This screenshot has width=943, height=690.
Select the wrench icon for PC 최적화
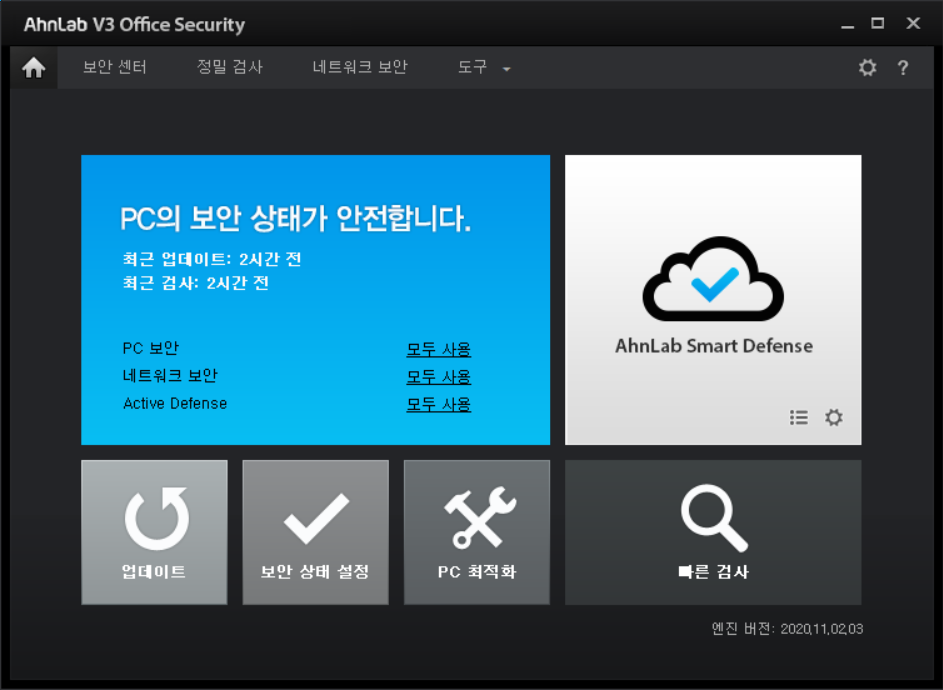tap(476, 516)
